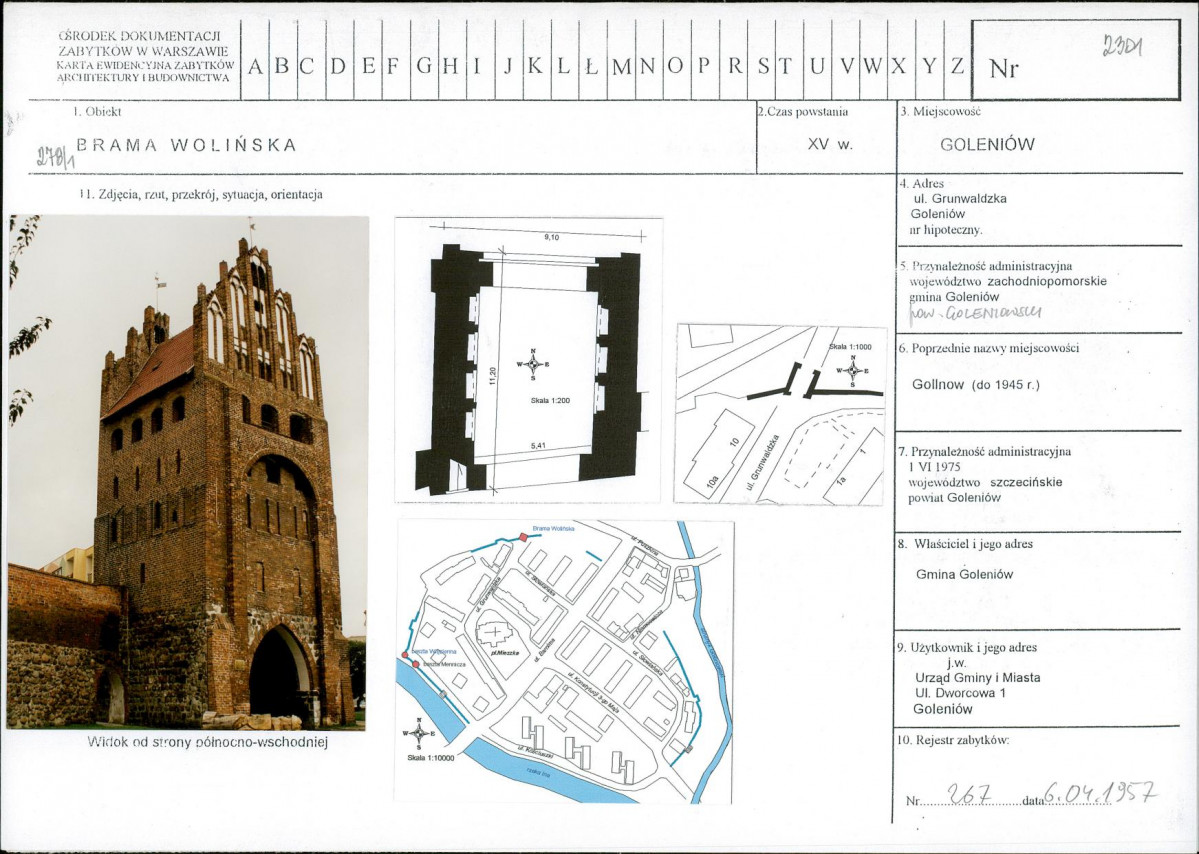Click the compass rose inside the floor plan
Viewport: 1199px width, 854px height.
point(533,365)
